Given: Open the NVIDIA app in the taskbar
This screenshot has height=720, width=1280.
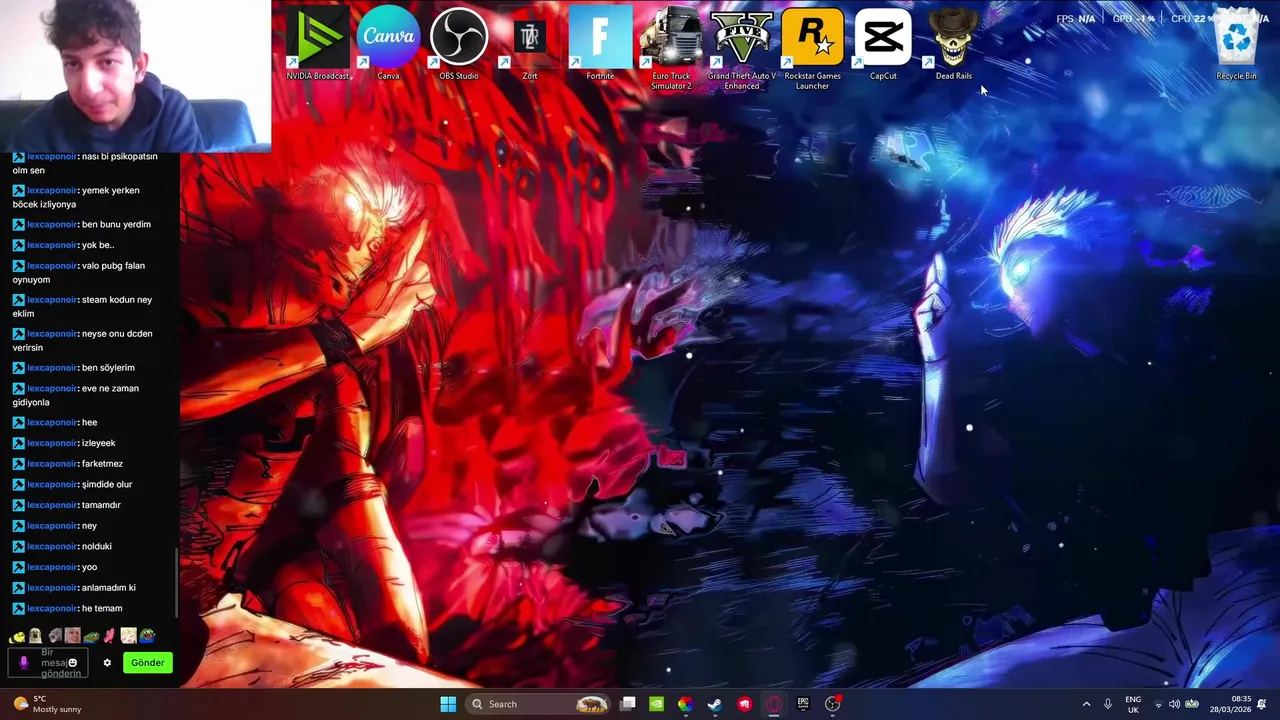Looking at the screenshot, I should coord(656,704).
